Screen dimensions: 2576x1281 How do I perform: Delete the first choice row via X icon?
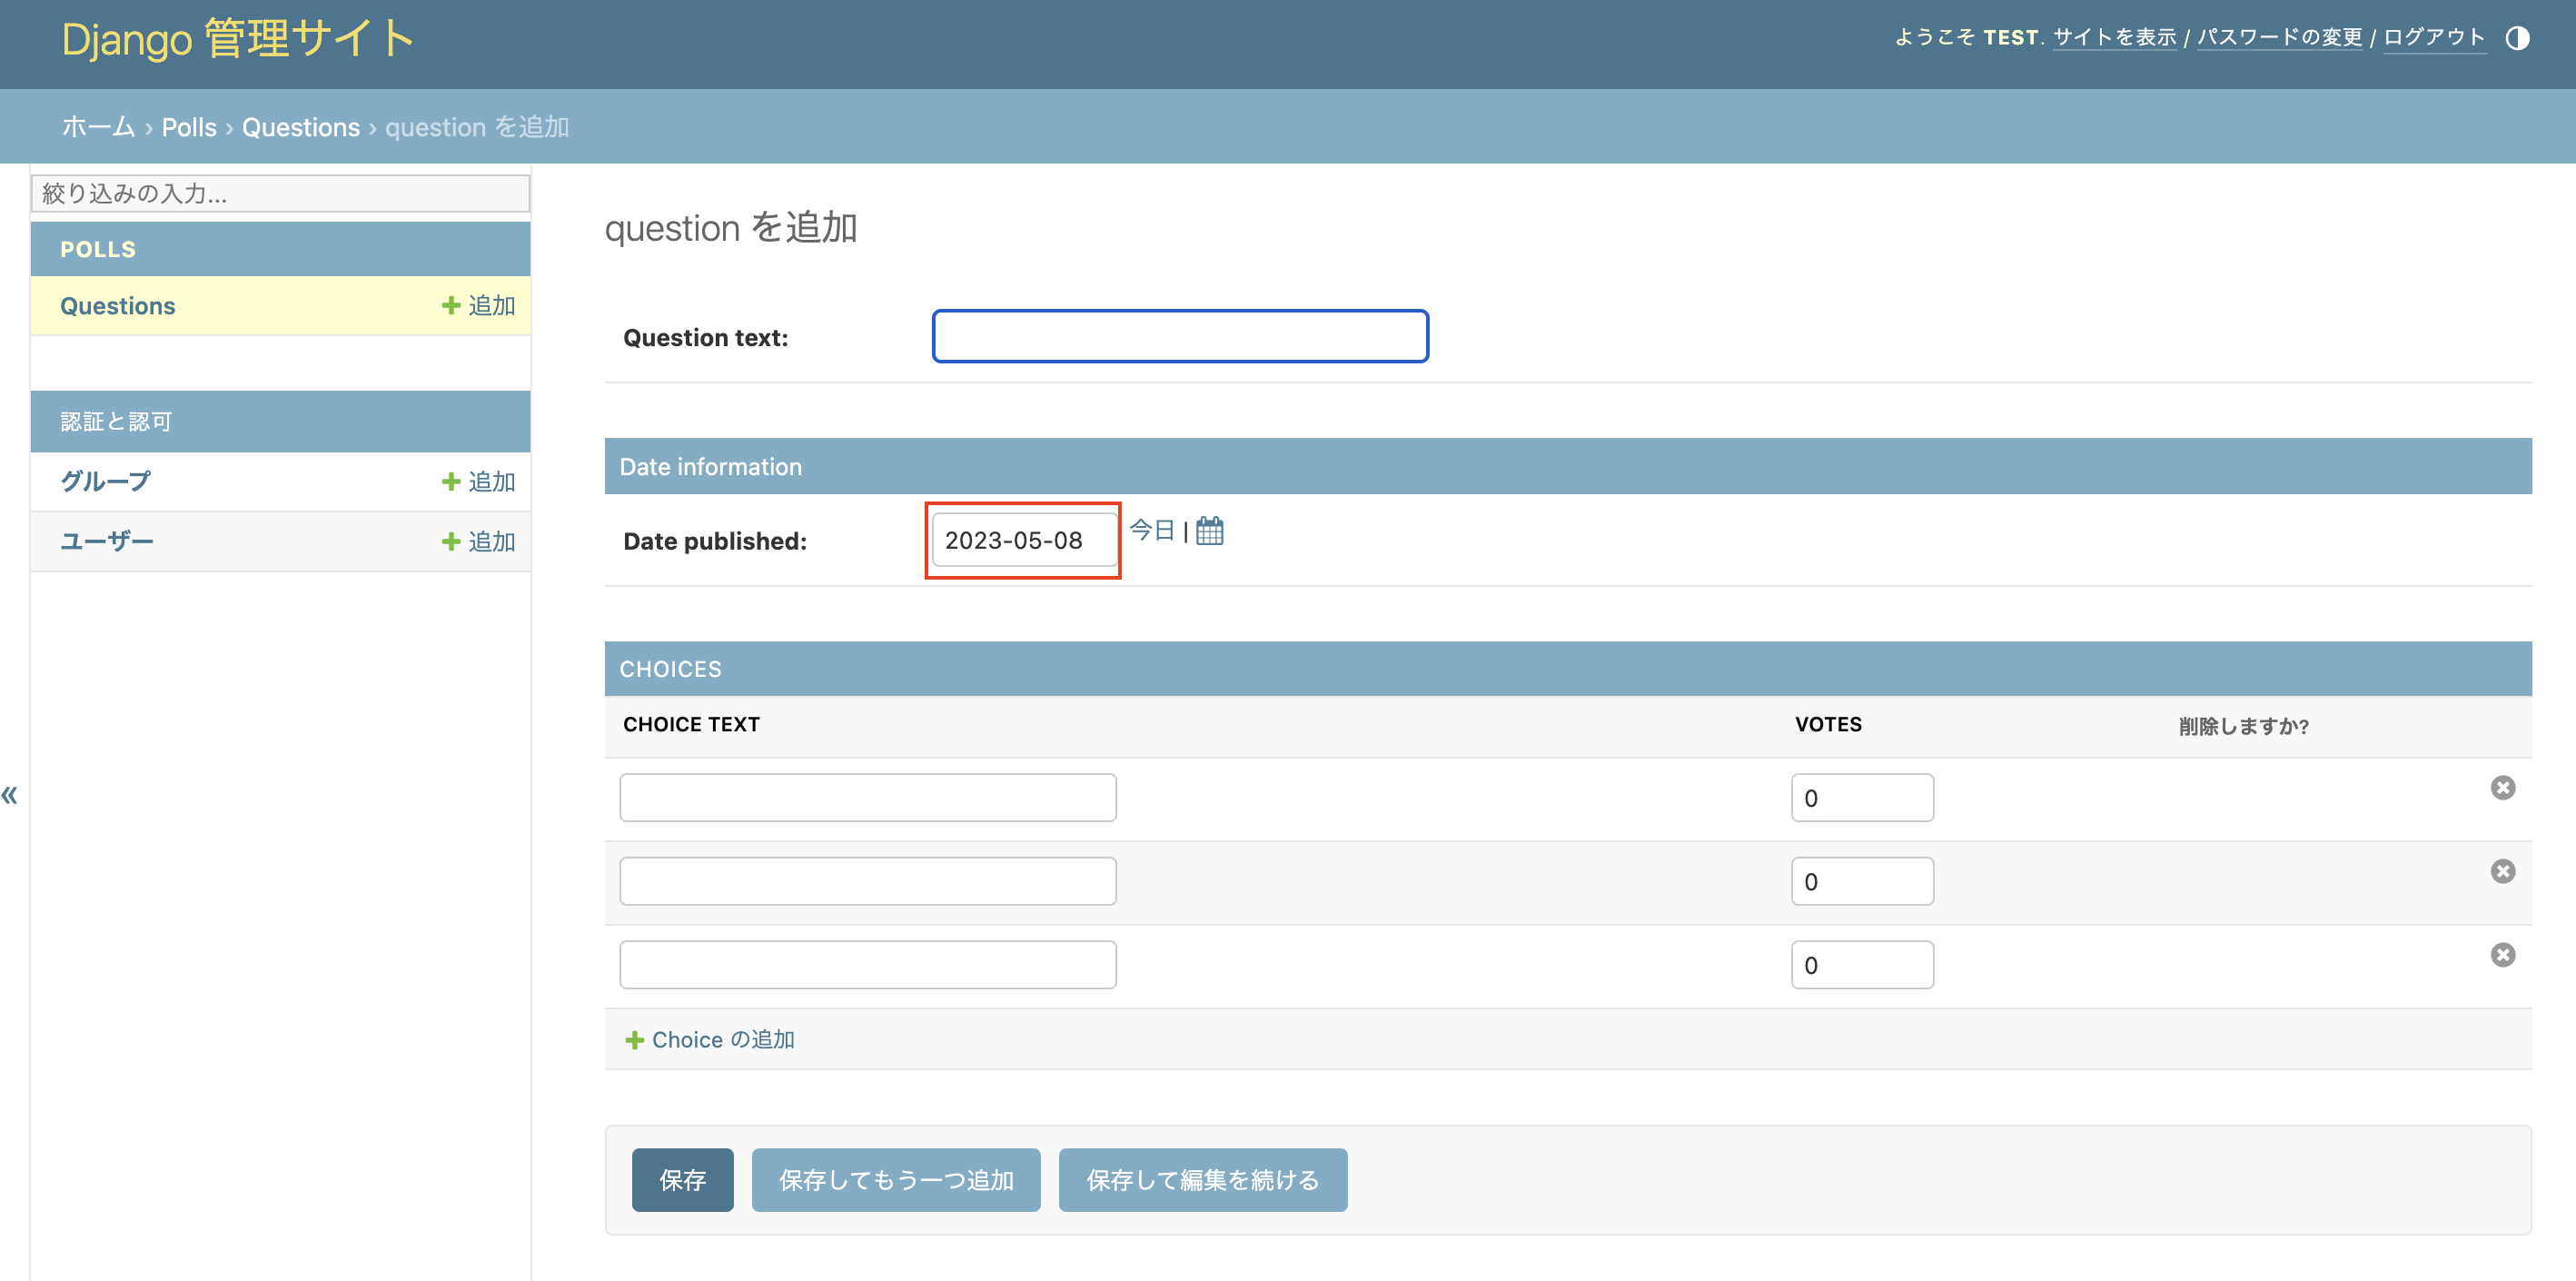click(x=2503, y=787)
